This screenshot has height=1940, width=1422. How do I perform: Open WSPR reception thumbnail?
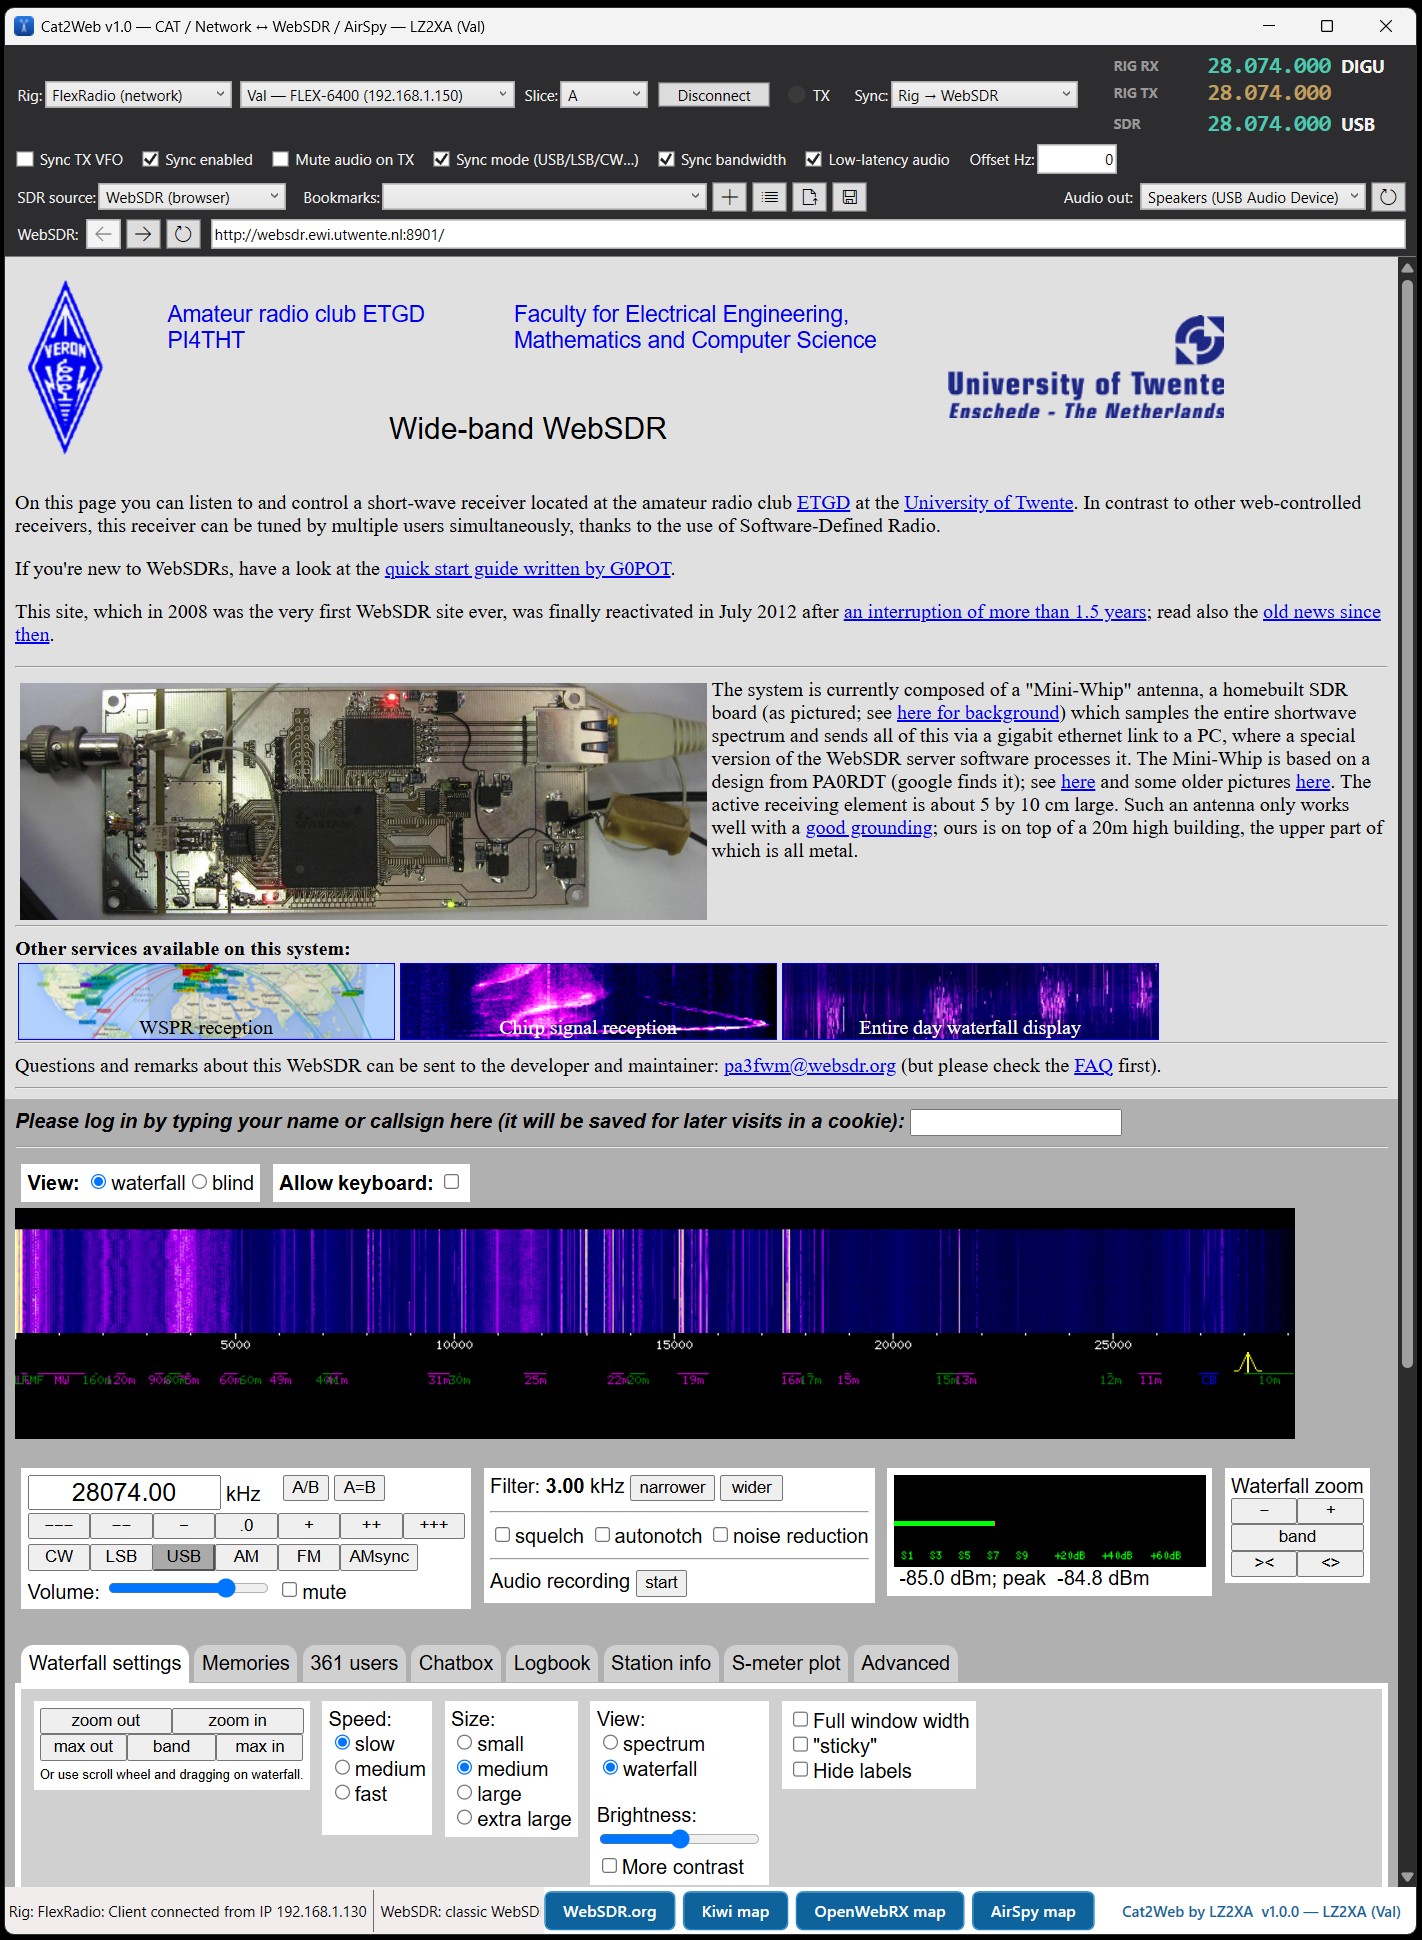(x=207, y=1001)
